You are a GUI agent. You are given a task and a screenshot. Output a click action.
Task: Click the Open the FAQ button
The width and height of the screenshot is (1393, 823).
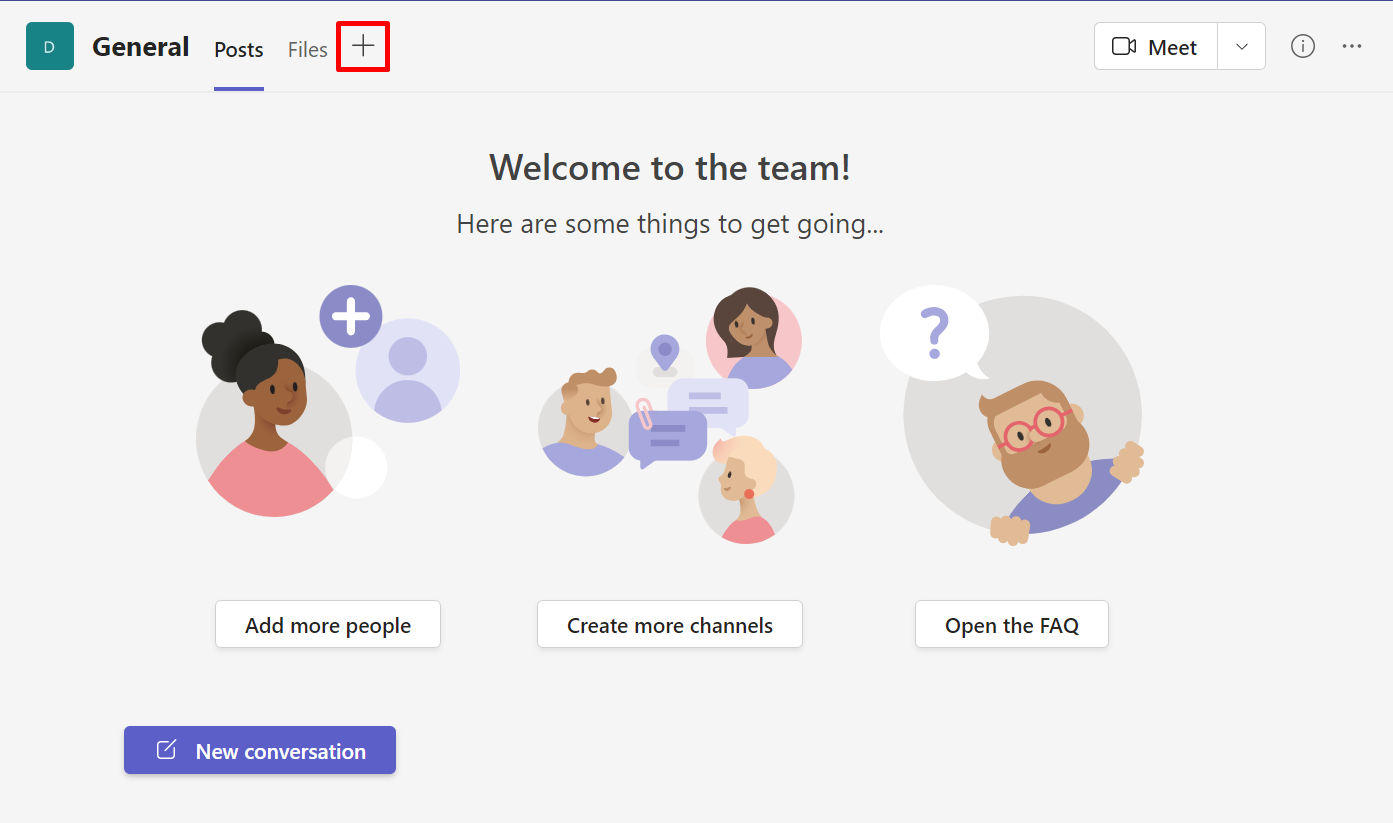(x=1012, y=625)
